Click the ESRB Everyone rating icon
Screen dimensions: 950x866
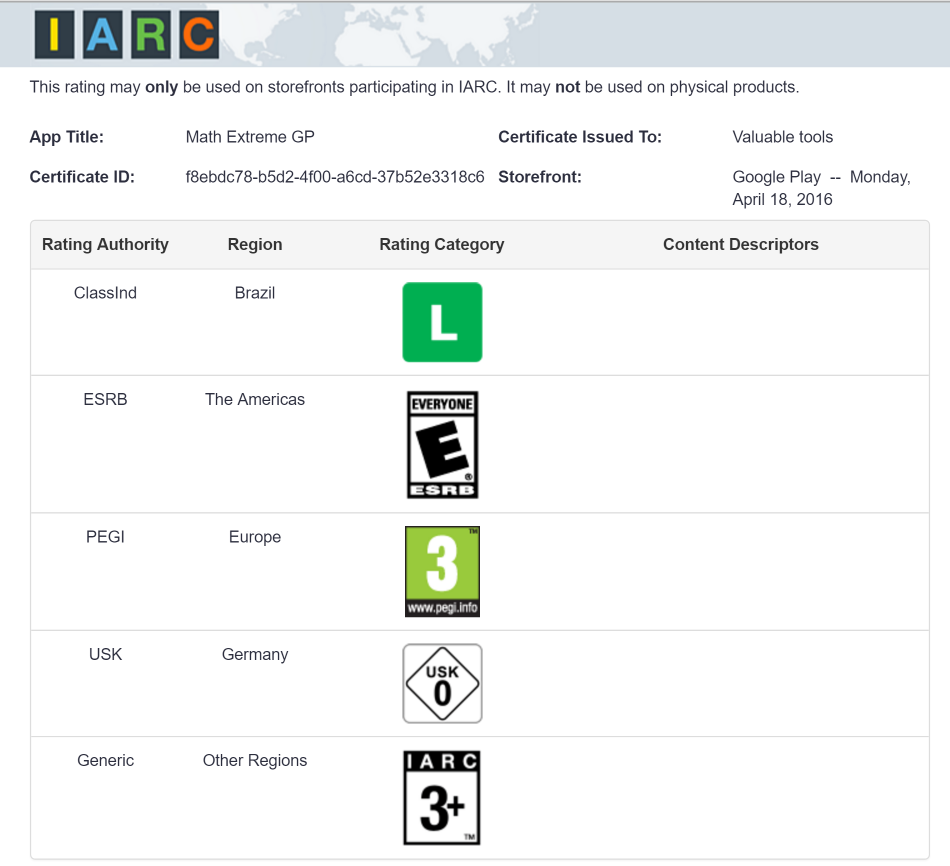[x=442, y=445]
